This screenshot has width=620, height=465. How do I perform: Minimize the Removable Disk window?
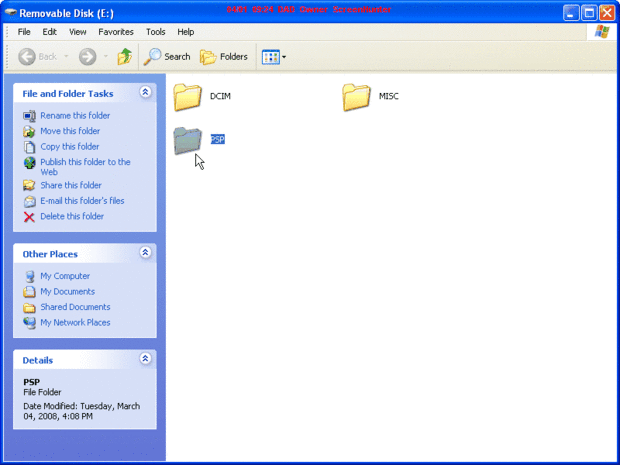[571, 13]
